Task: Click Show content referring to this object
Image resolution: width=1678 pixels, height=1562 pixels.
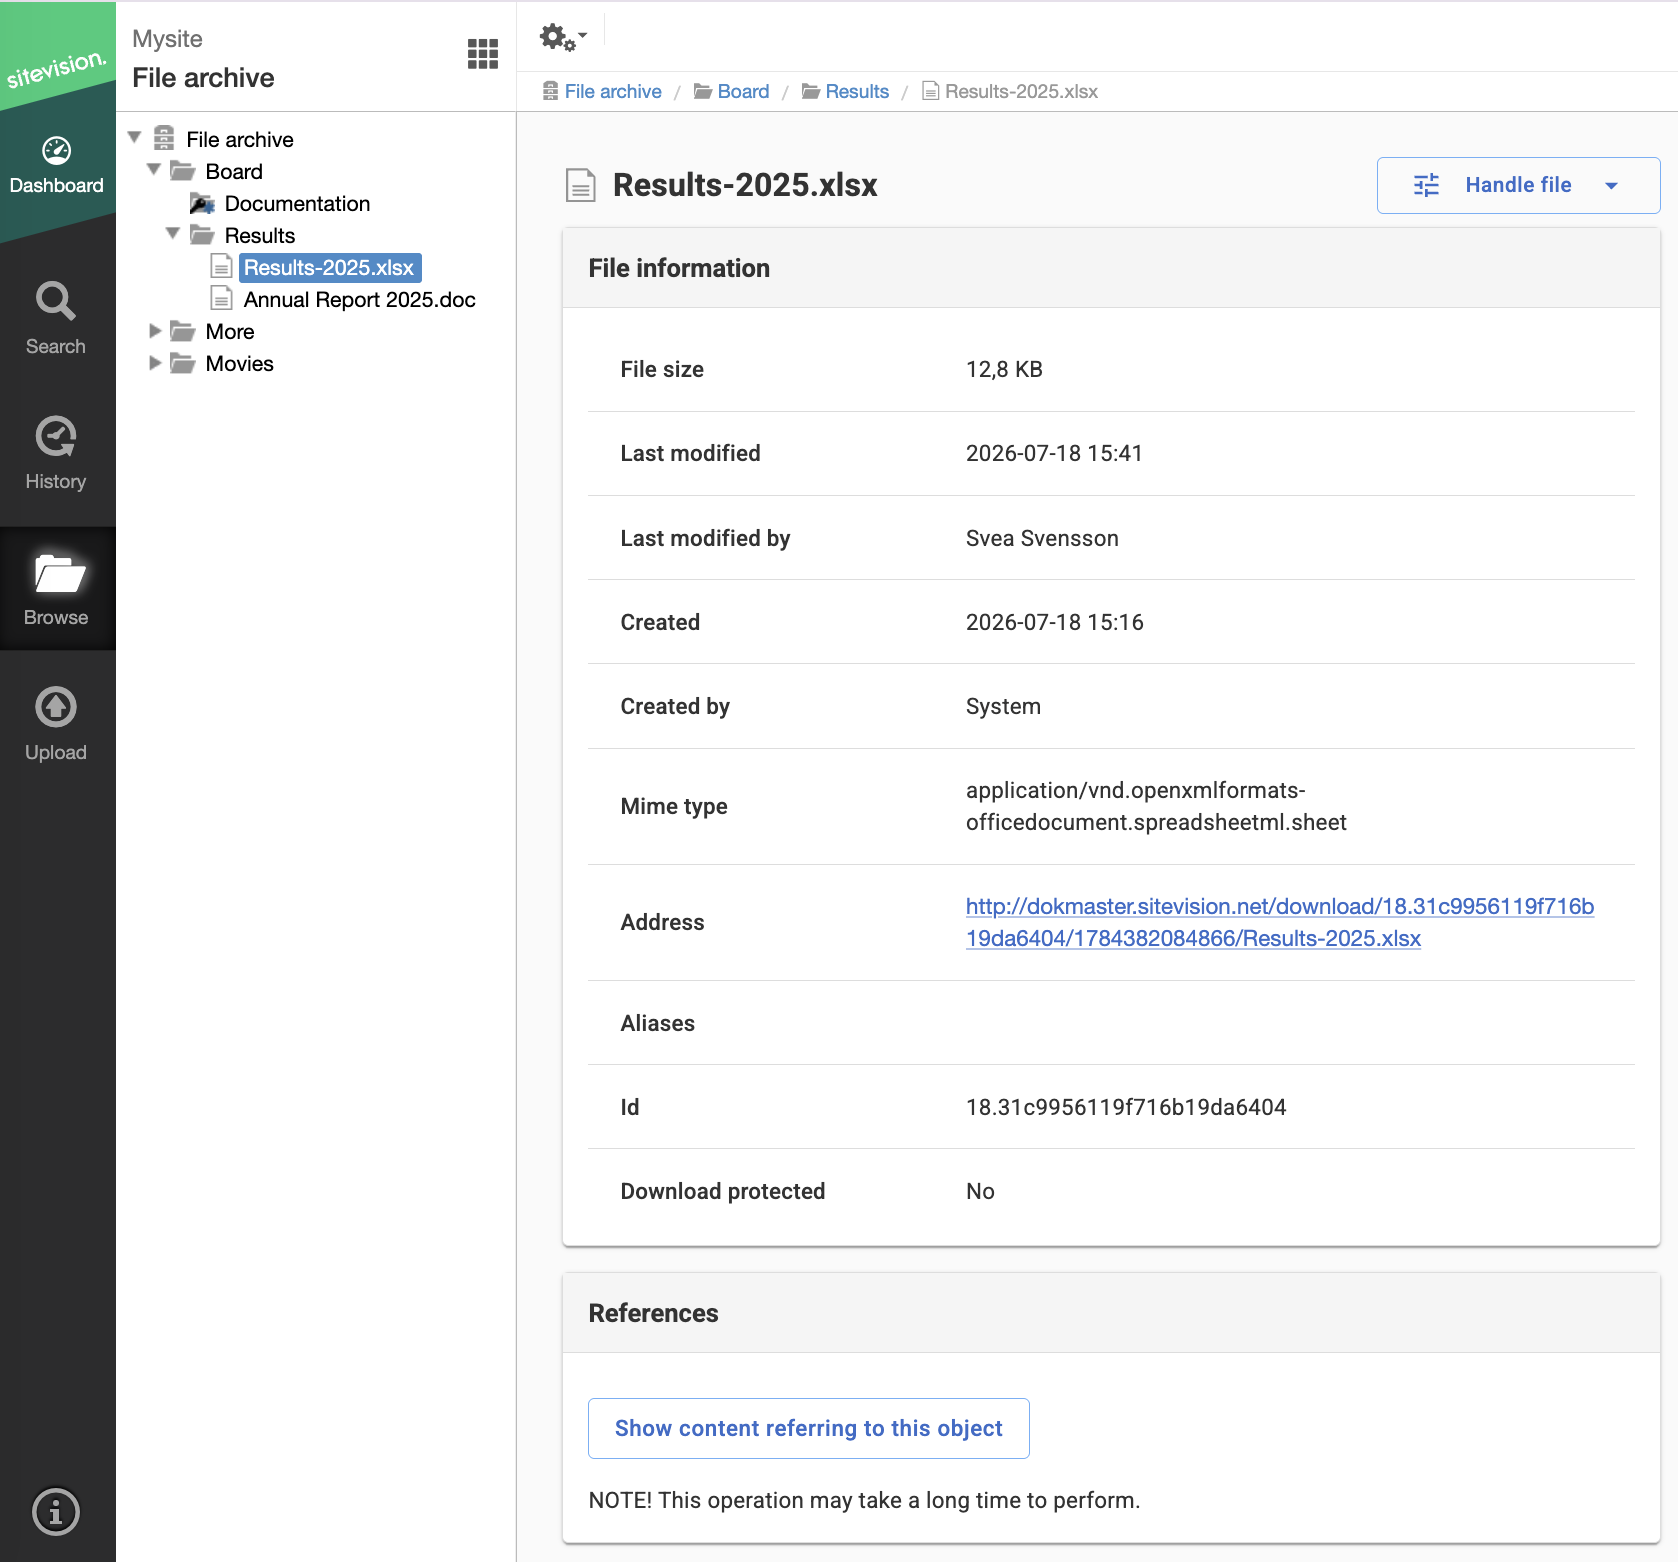Action: [x=808, y=1428]
